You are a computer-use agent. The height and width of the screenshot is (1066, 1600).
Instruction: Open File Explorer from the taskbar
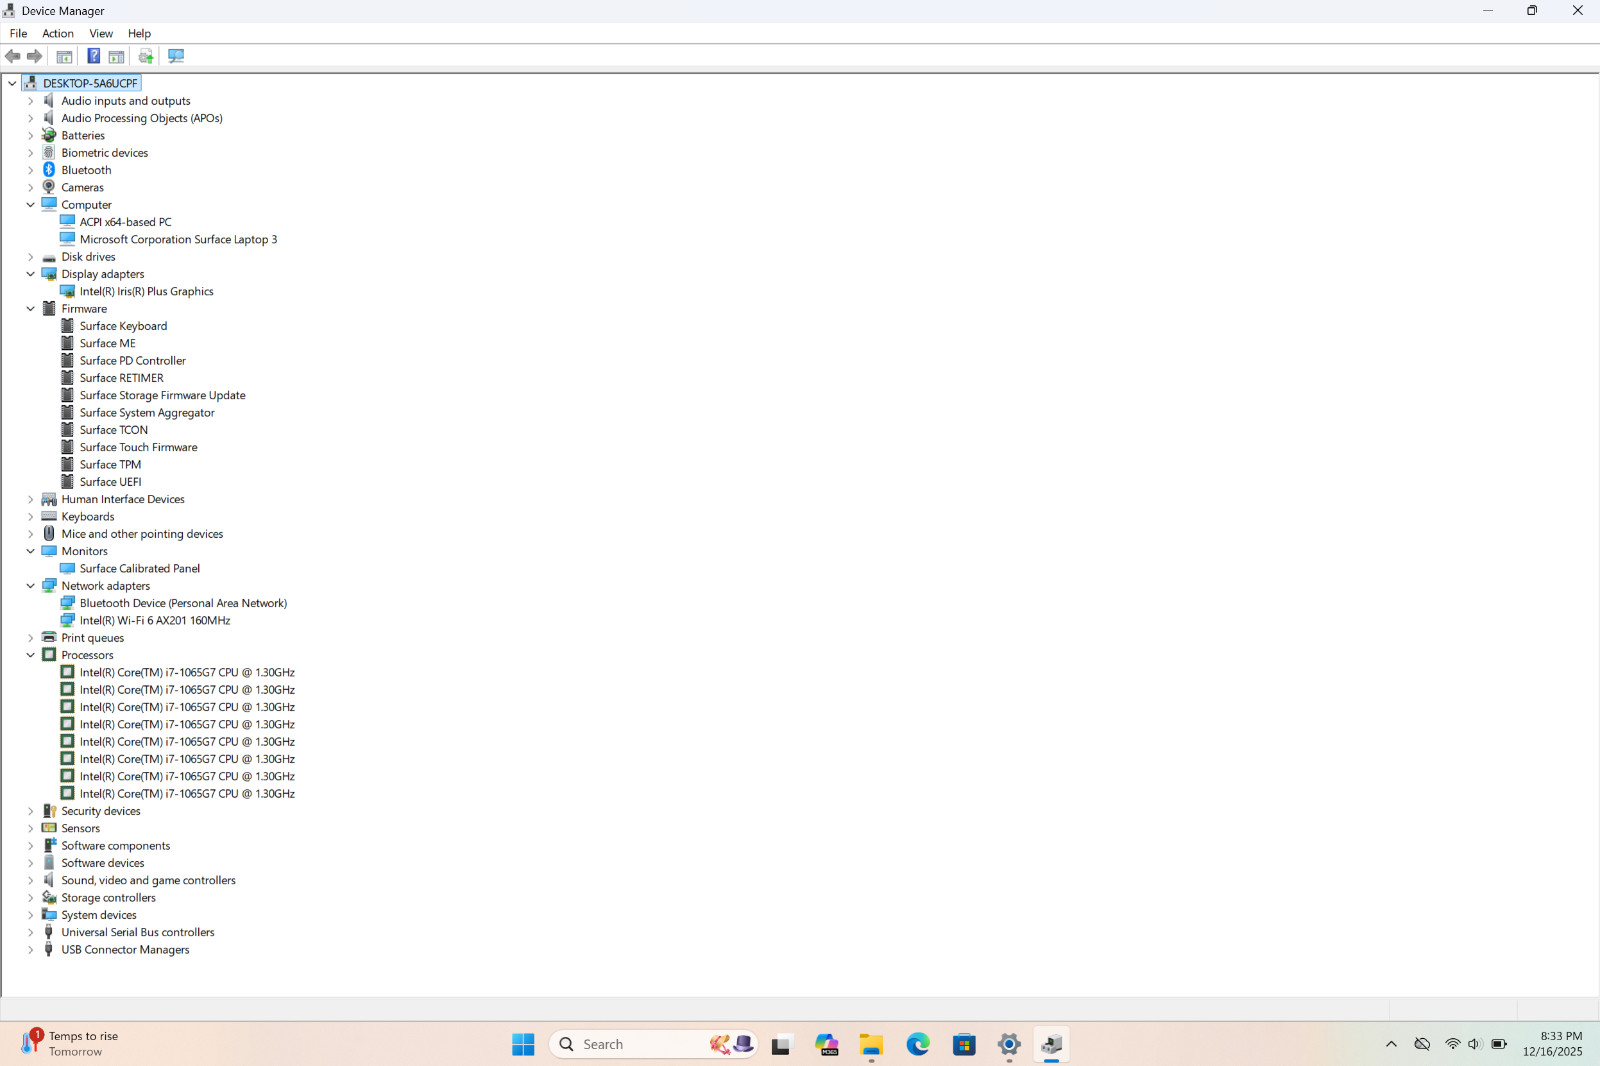(871, 1044)
